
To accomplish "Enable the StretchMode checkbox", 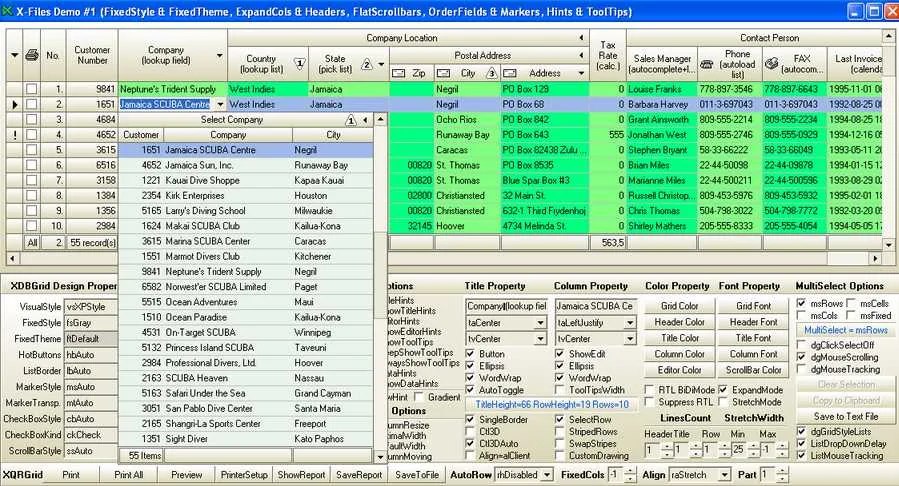I will (724, 402).
